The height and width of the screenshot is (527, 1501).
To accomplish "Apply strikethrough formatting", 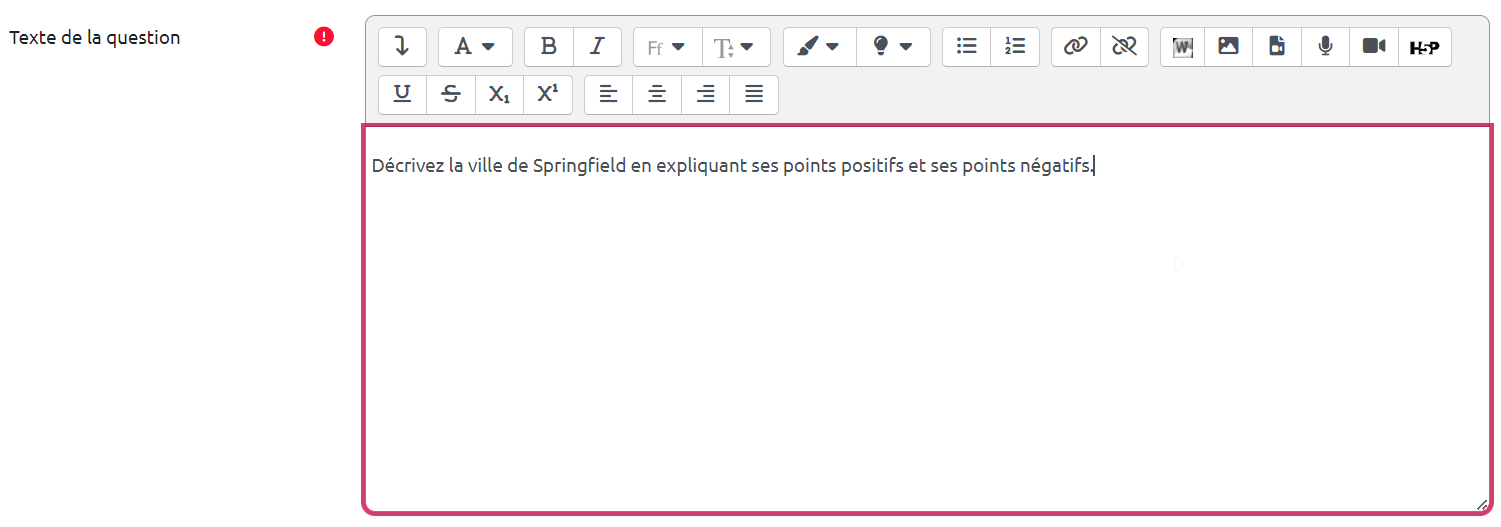I will pos(451,95).
